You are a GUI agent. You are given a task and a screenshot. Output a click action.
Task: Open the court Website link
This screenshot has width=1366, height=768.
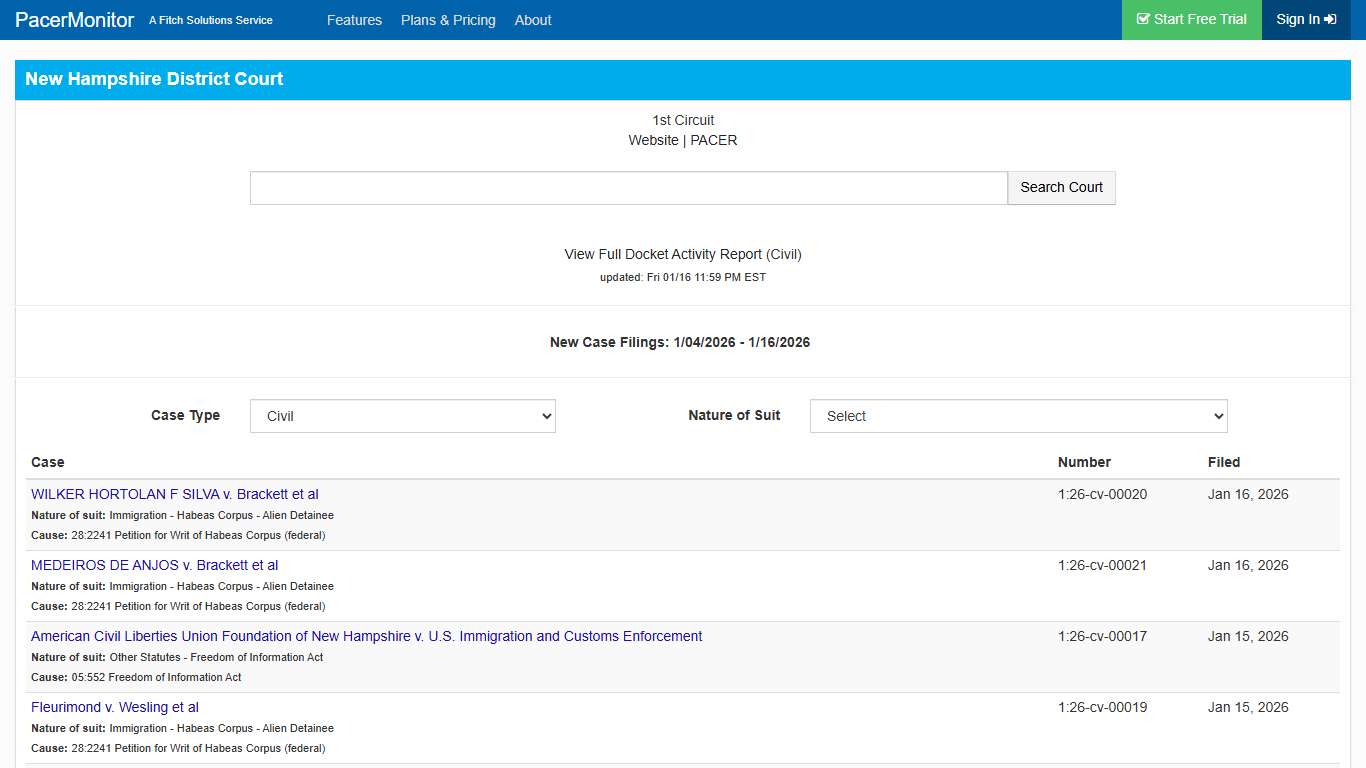(x=654, y=140)
